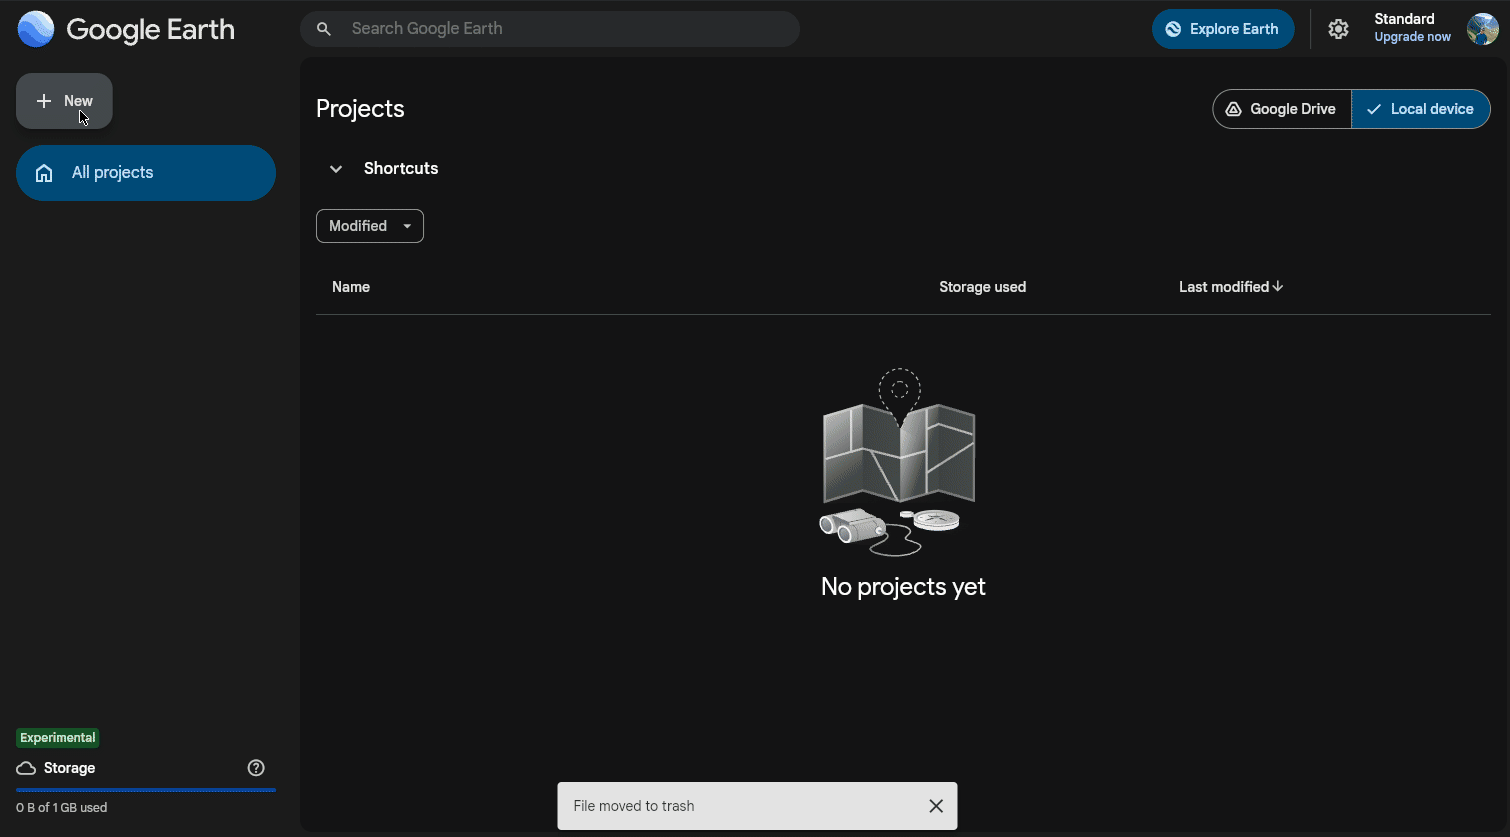The height and width of the screenshot is (837, 1510).
Task: Click the Explore Earth button
Action: [1223, 29]
